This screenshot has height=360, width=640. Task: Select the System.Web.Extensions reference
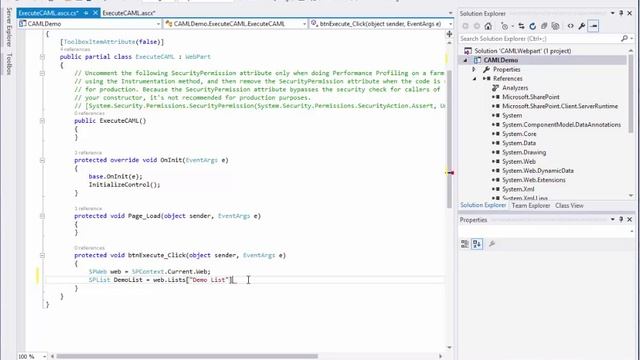coord(533,180)
